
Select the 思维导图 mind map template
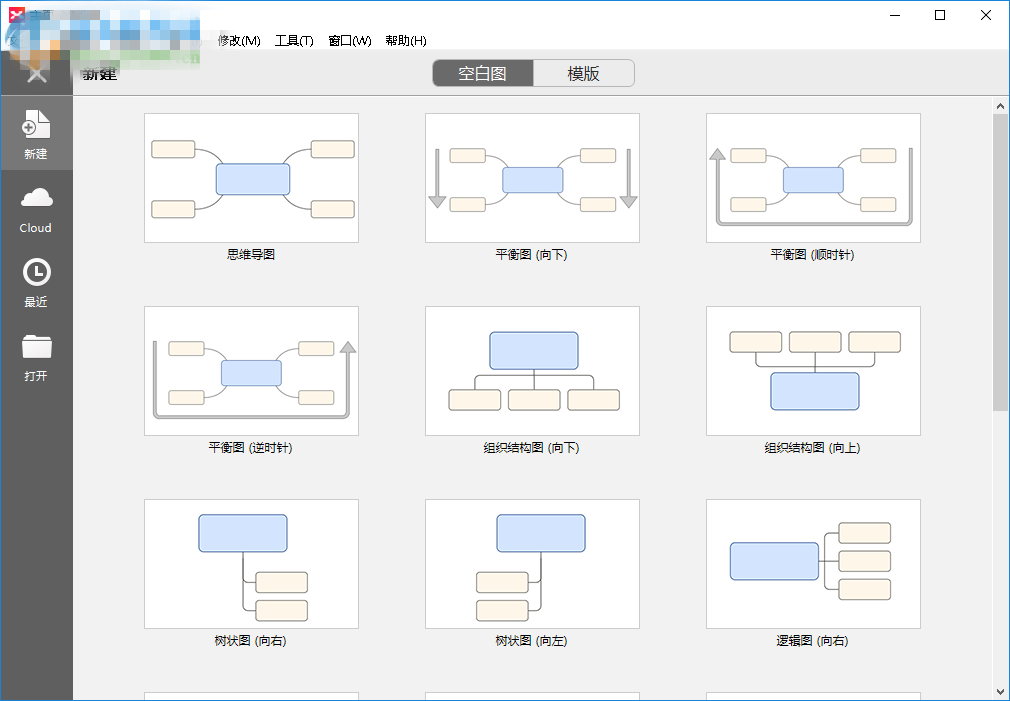[251, 178]
